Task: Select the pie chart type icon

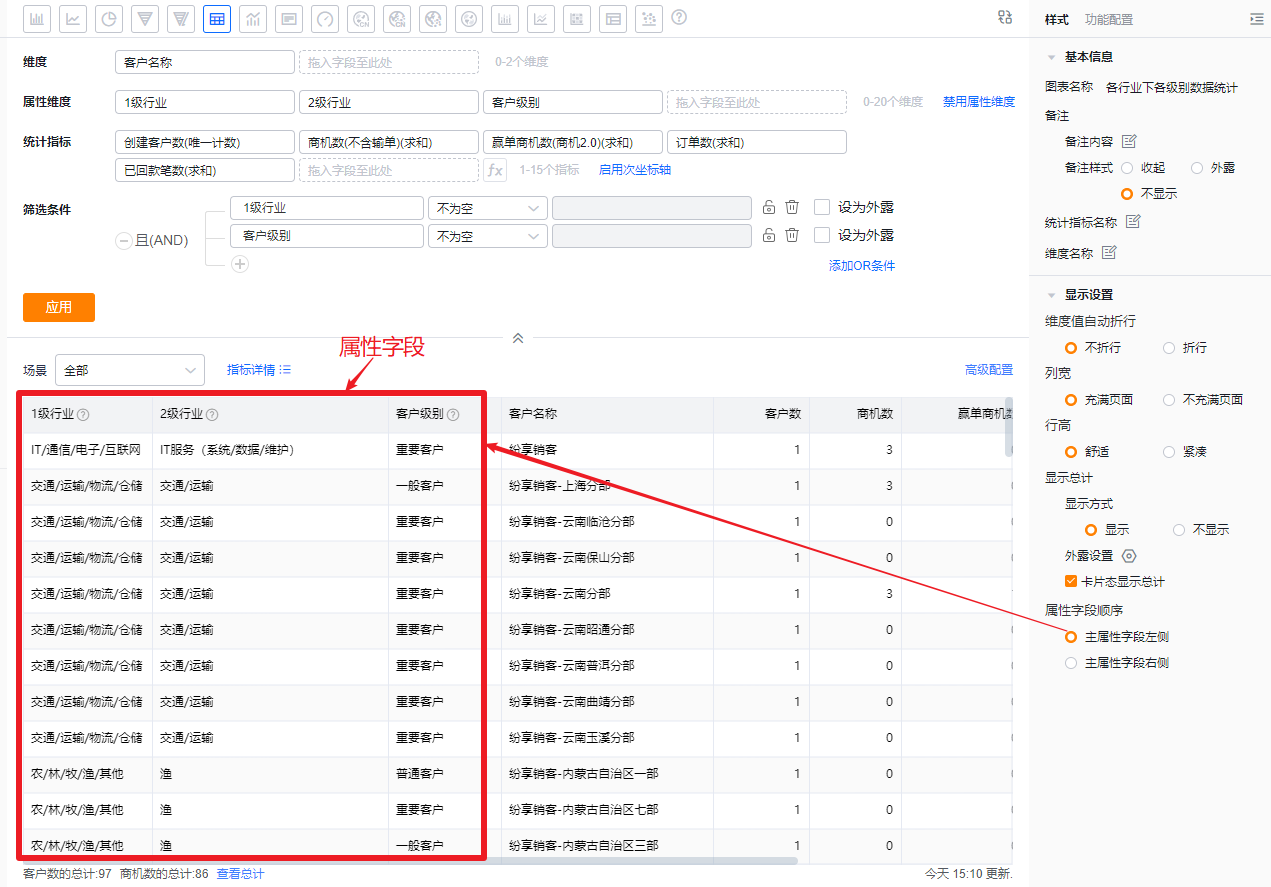Action: (109, 18)
